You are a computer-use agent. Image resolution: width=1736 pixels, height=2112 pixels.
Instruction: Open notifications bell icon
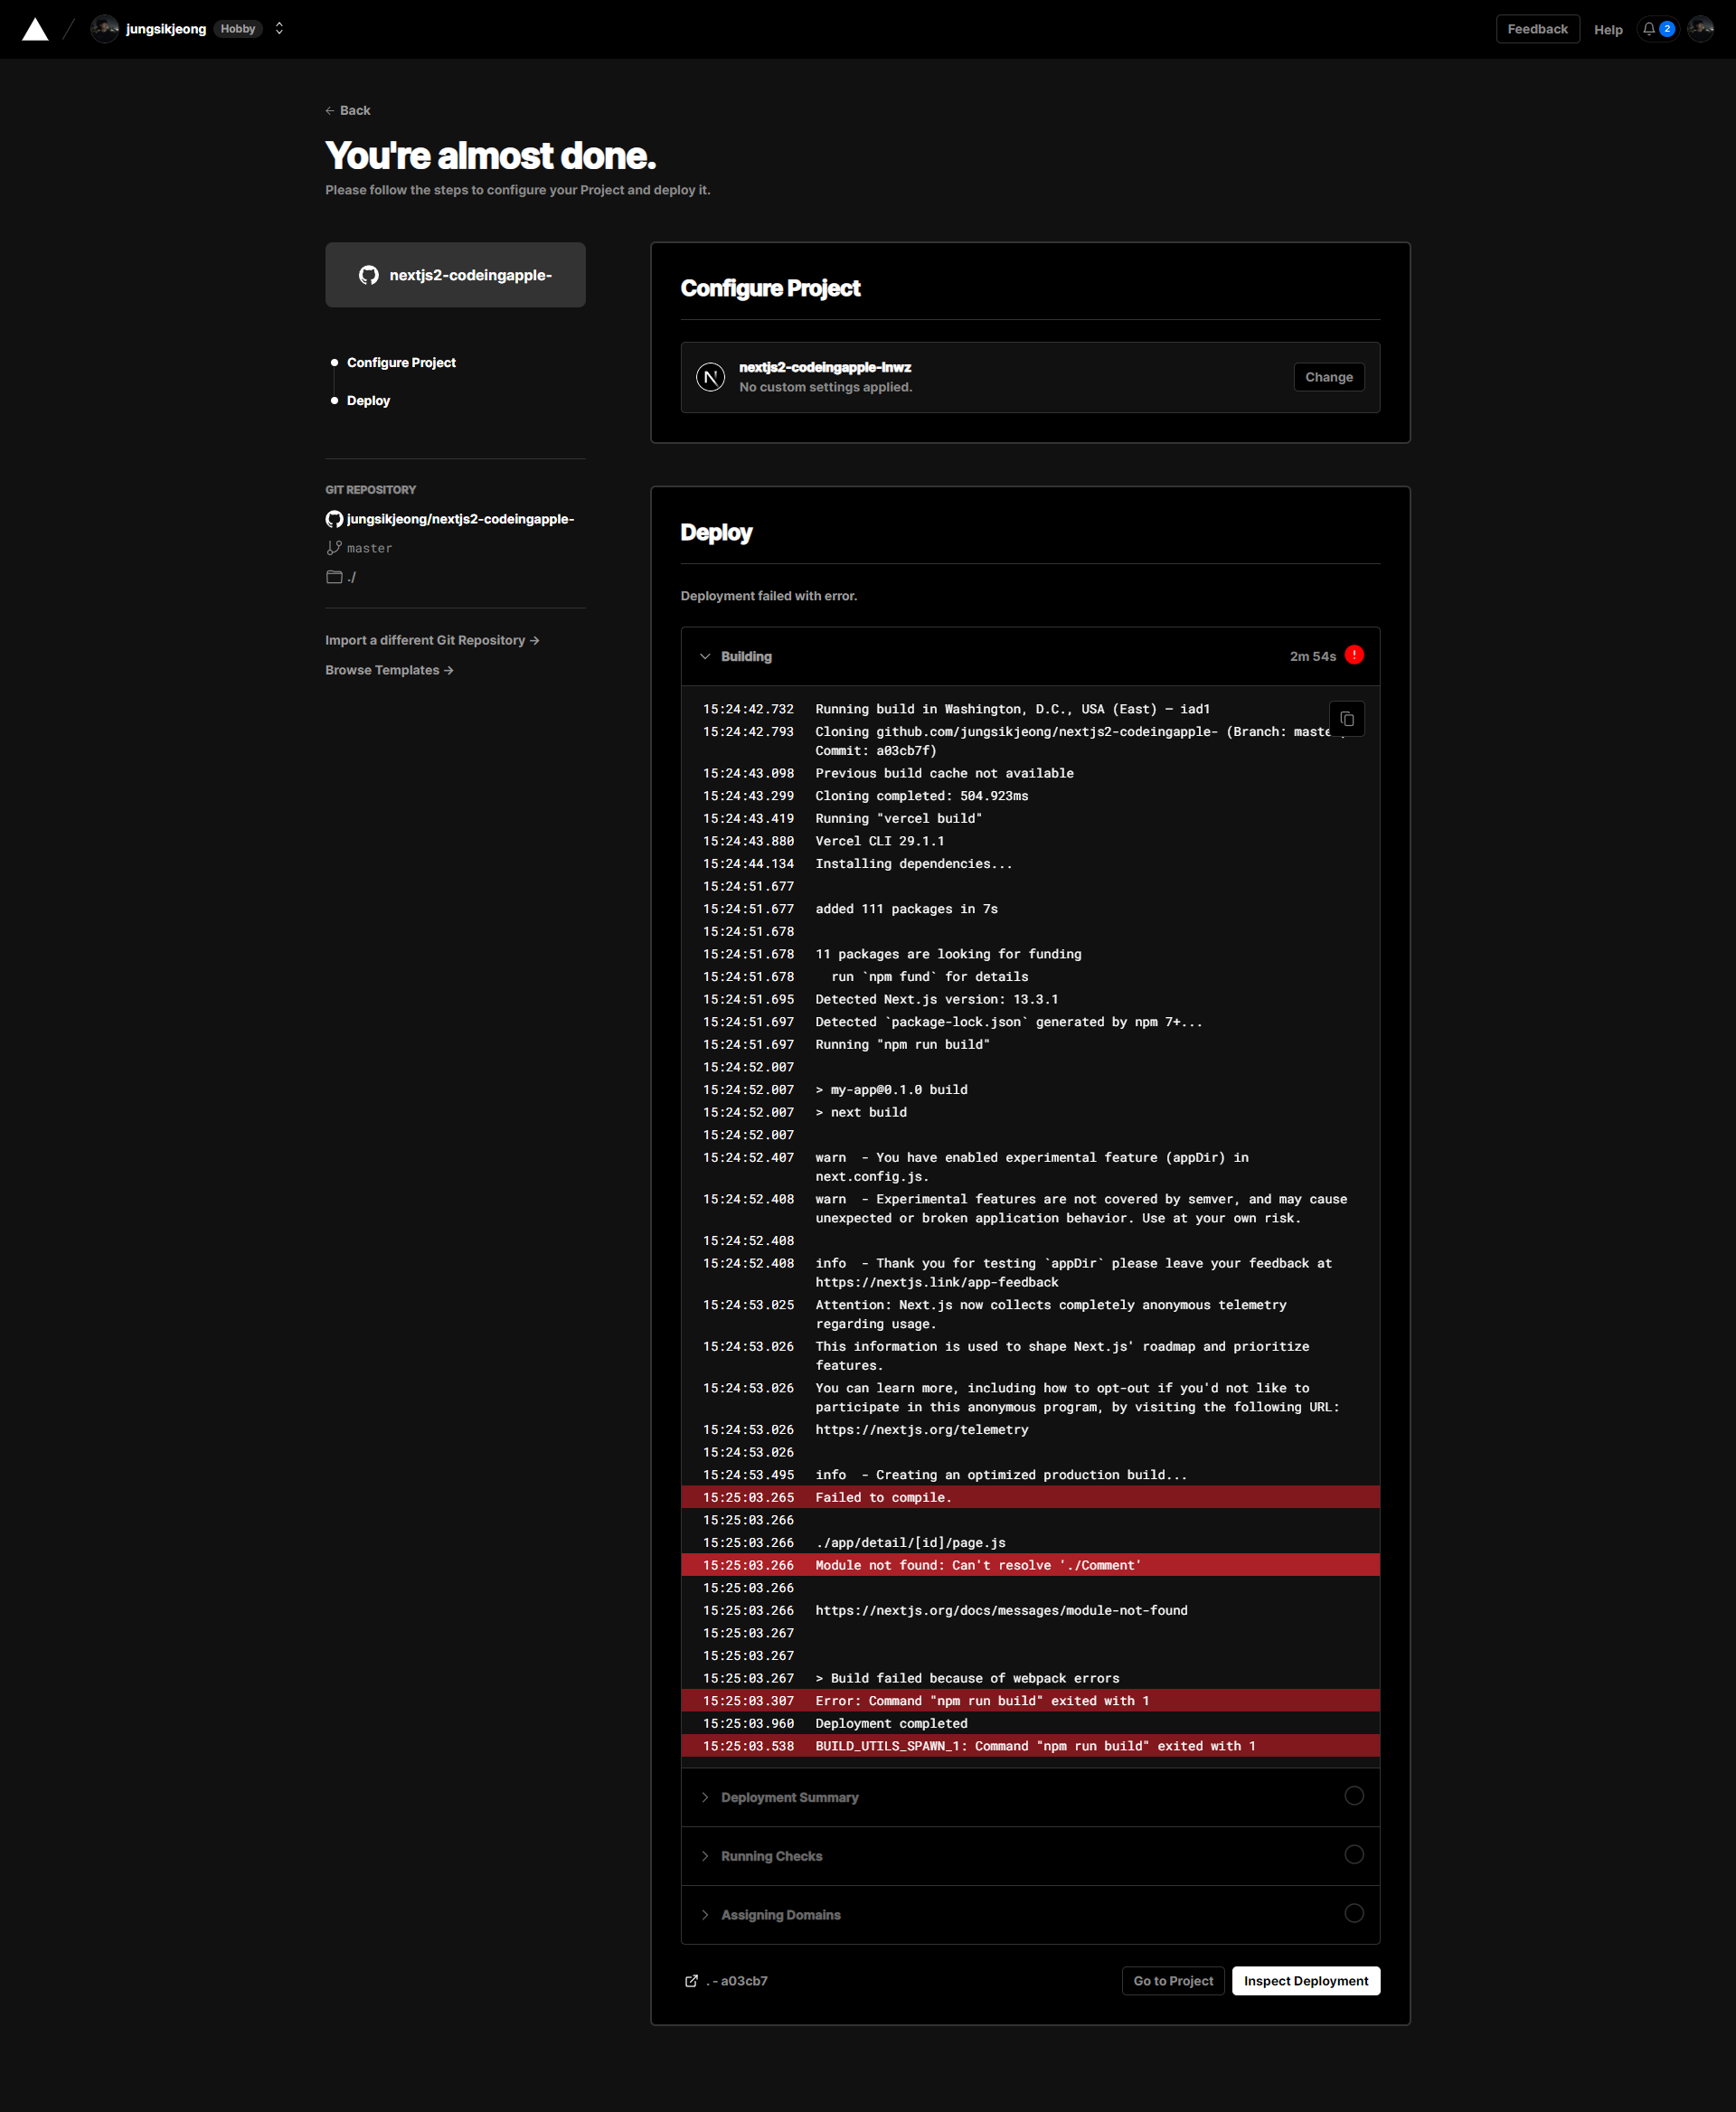1648,29
